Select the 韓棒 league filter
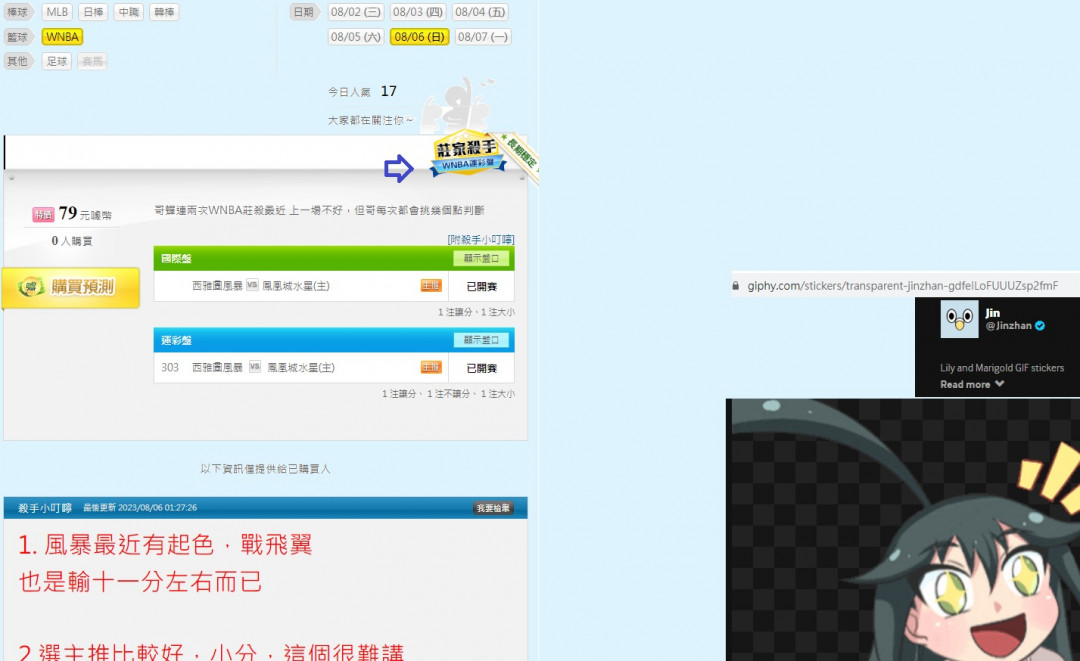Screen dimensions: 1080x661 (164, 12)
